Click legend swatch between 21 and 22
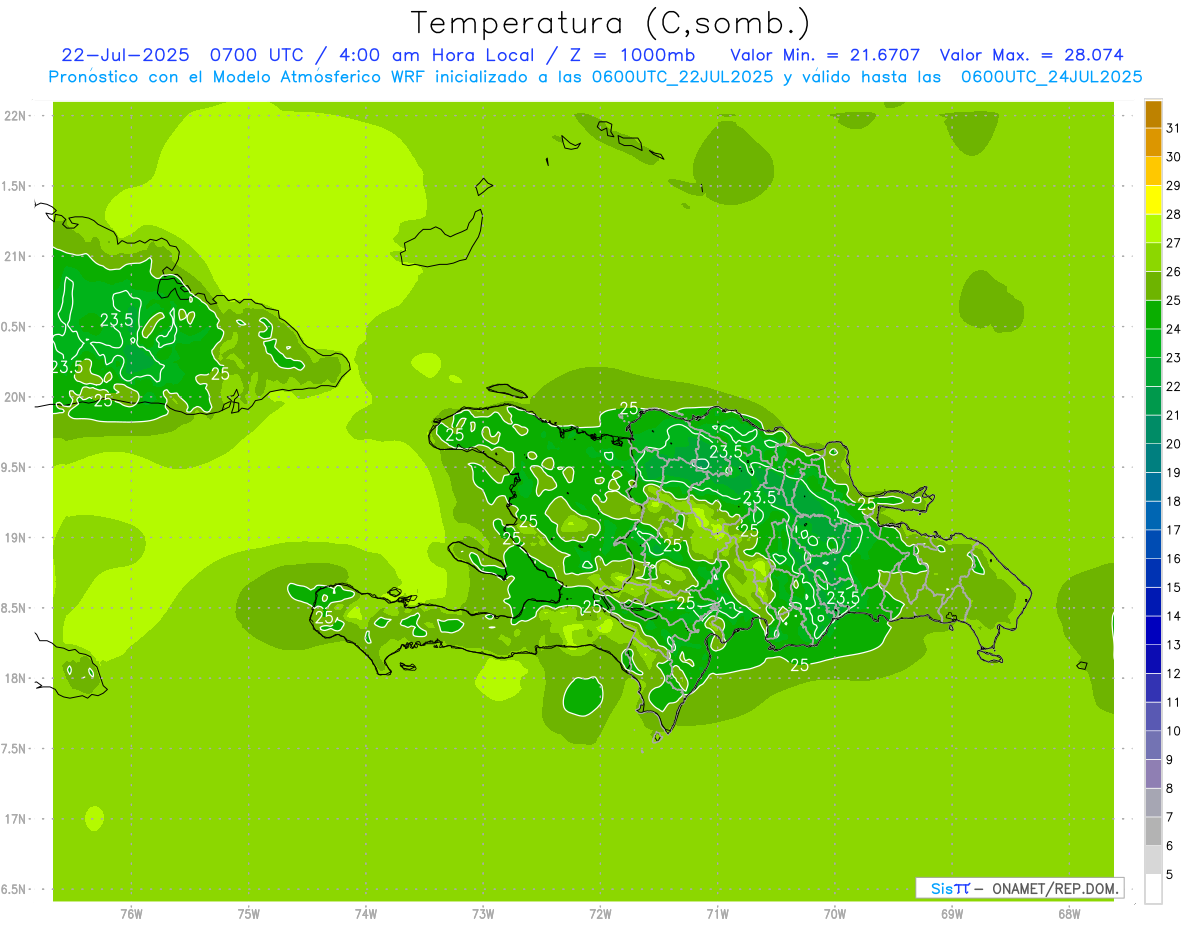Screen dimensions: 1200x927 click(x=1153, y=401)
